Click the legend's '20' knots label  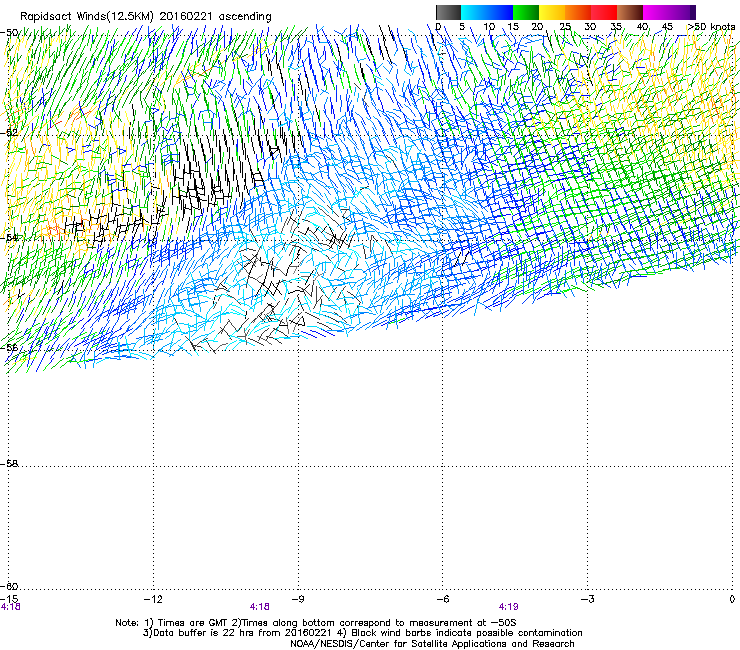[537, 27]
